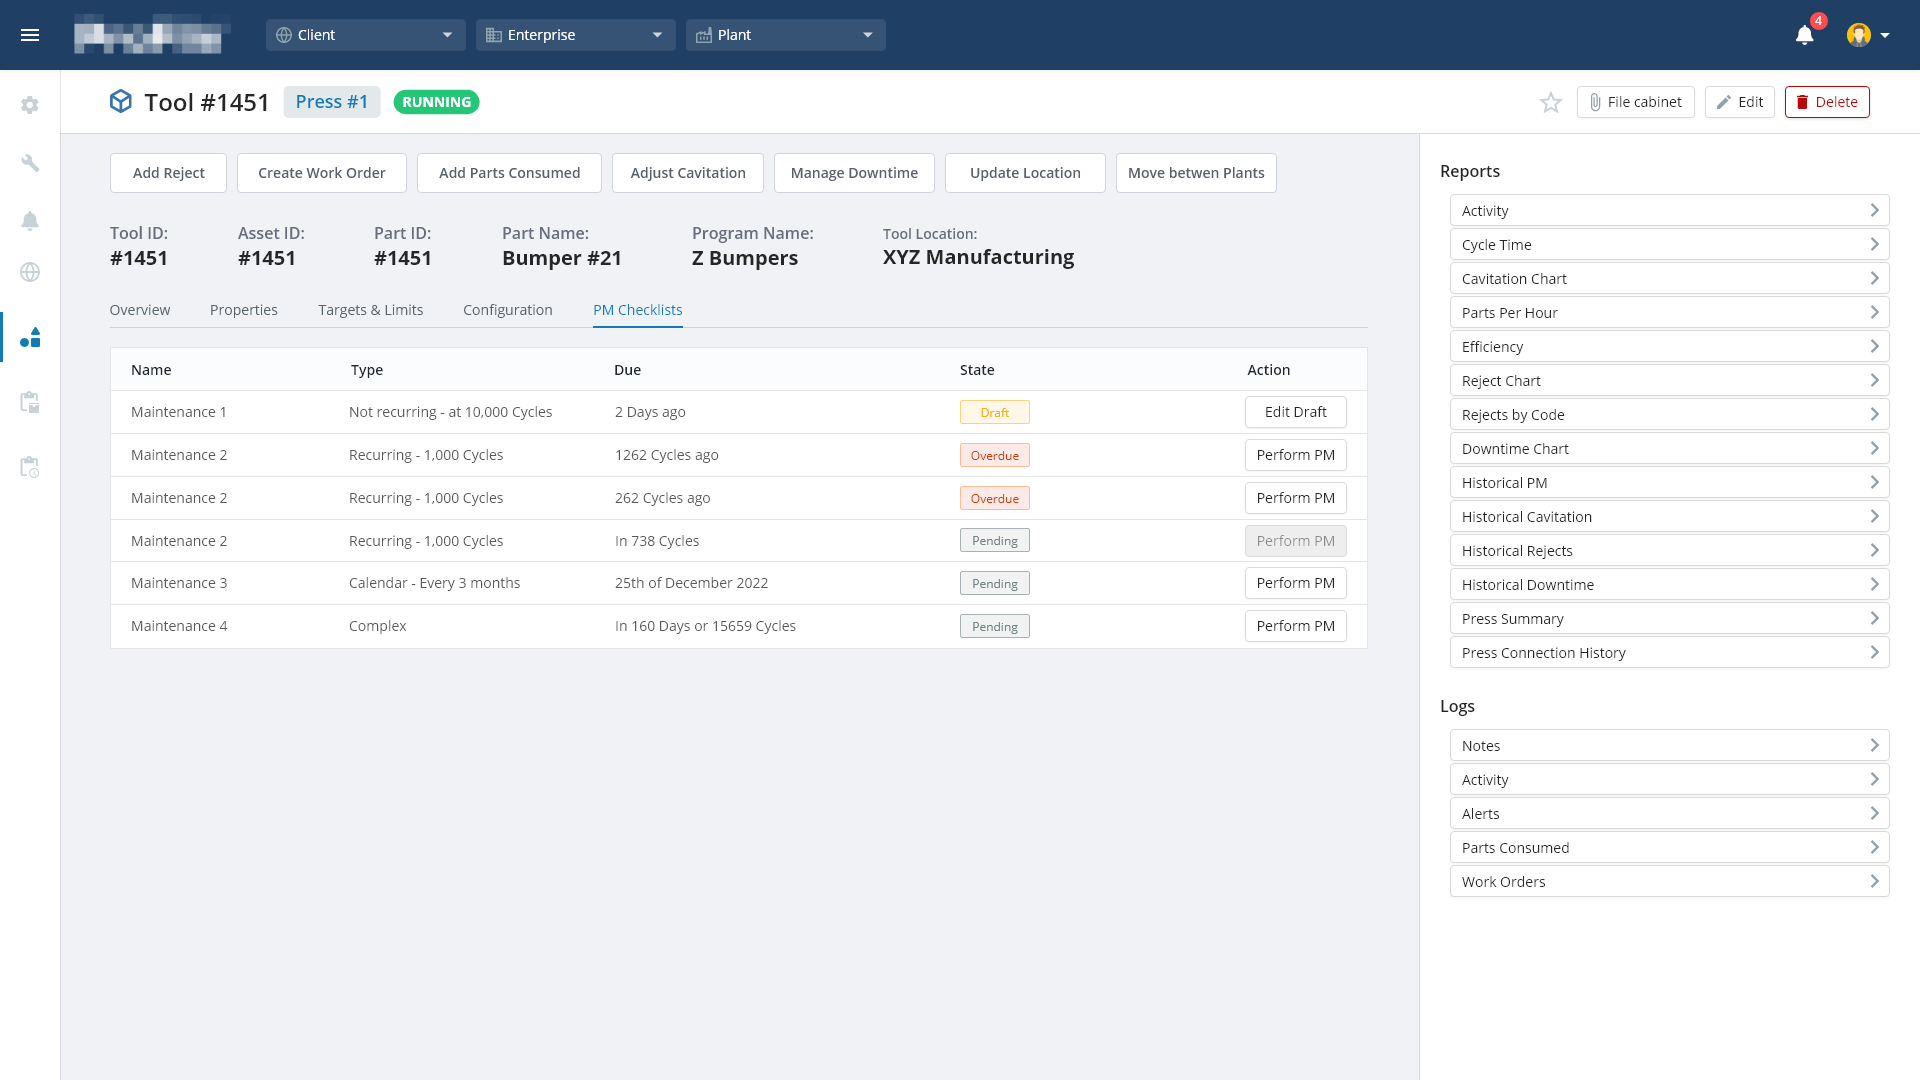The width and height of the screenshot is (1920, 1080).
Task: Click the clipboard-with-clock icon in the sidebar
Action: [30, 467]
